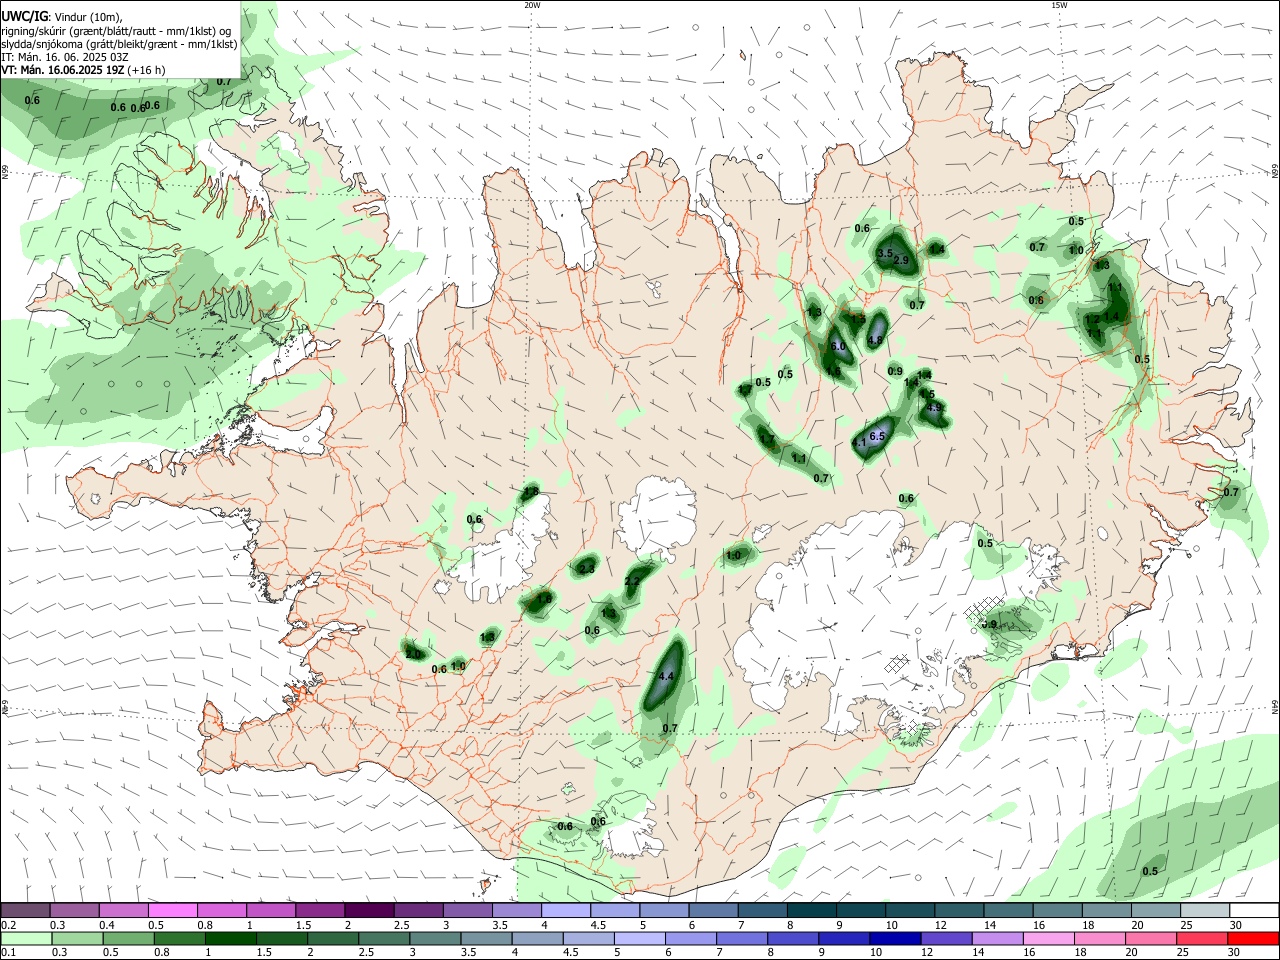Click the 2.9 precipitation value on the map
Image resolution: width=1280 pixels, height=960 pixels.
[900, 260]
